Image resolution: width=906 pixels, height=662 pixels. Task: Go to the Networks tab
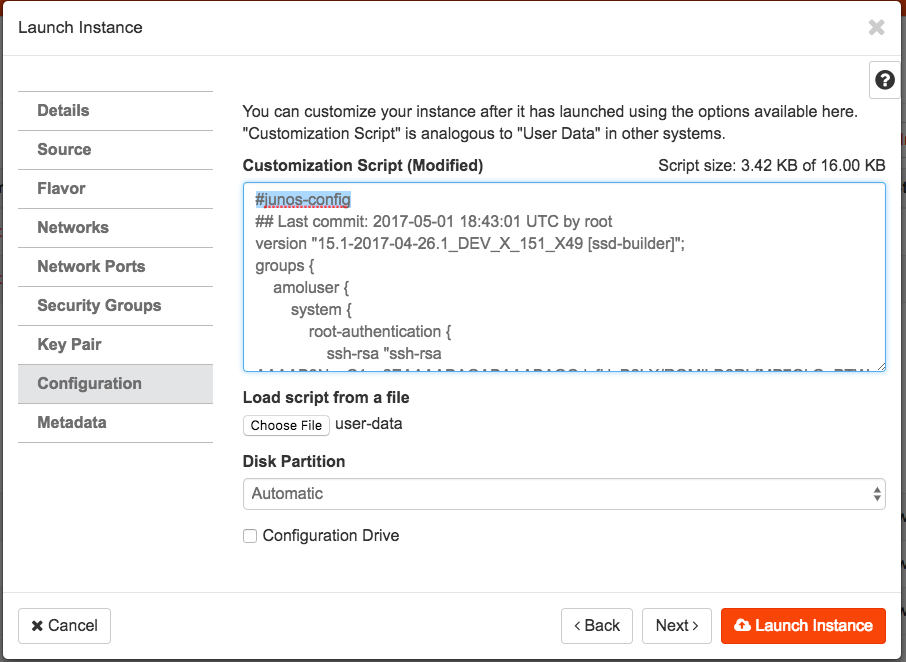tap(73, 228)
